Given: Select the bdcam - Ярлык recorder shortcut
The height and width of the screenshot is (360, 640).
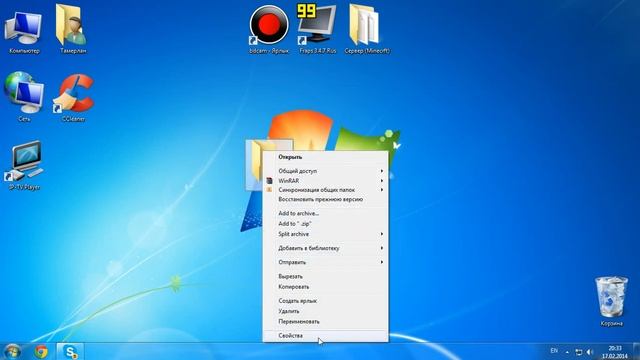Looking at the screenshot, I should click(x=269, y=29).
